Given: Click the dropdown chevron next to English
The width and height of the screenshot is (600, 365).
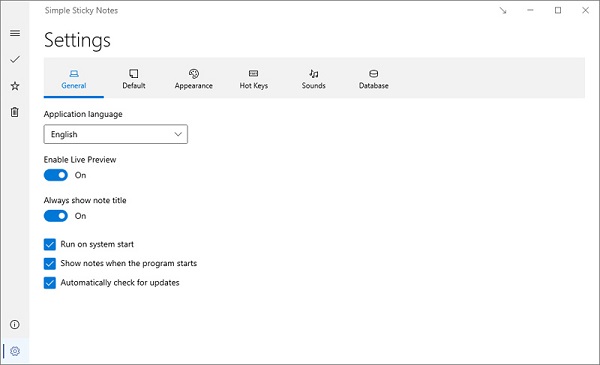Looking at the screenshot, I should pos(178,134).
